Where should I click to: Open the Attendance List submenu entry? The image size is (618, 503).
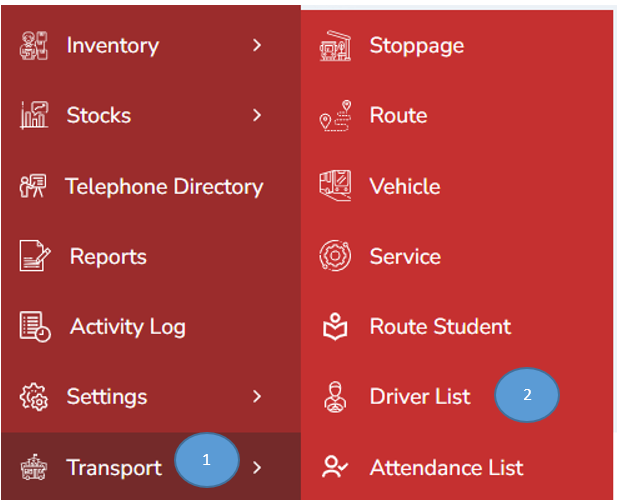(x=456, y=467)
